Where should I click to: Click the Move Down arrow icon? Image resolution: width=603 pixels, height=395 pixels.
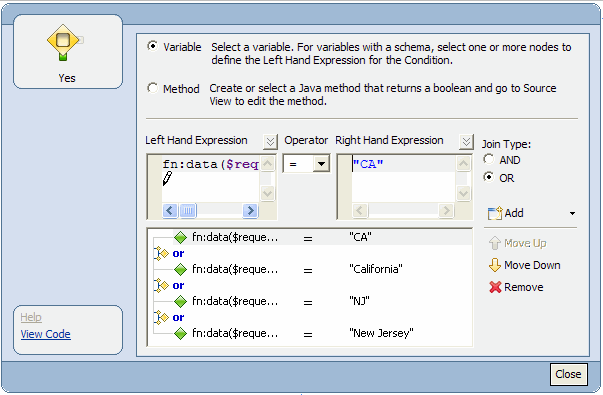[x=495, y=265]
